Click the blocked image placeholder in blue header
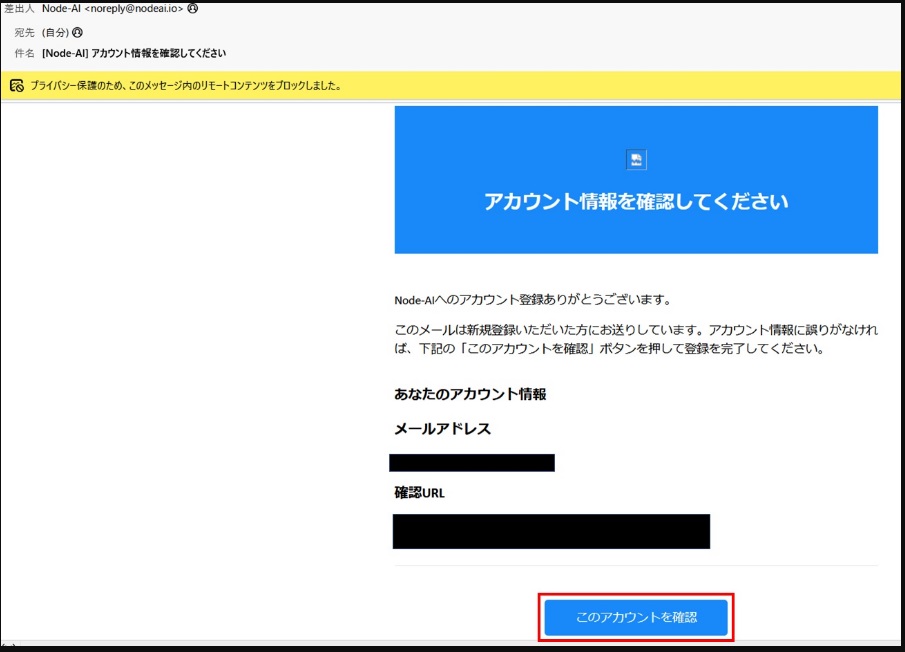 (x=636, y=159)
